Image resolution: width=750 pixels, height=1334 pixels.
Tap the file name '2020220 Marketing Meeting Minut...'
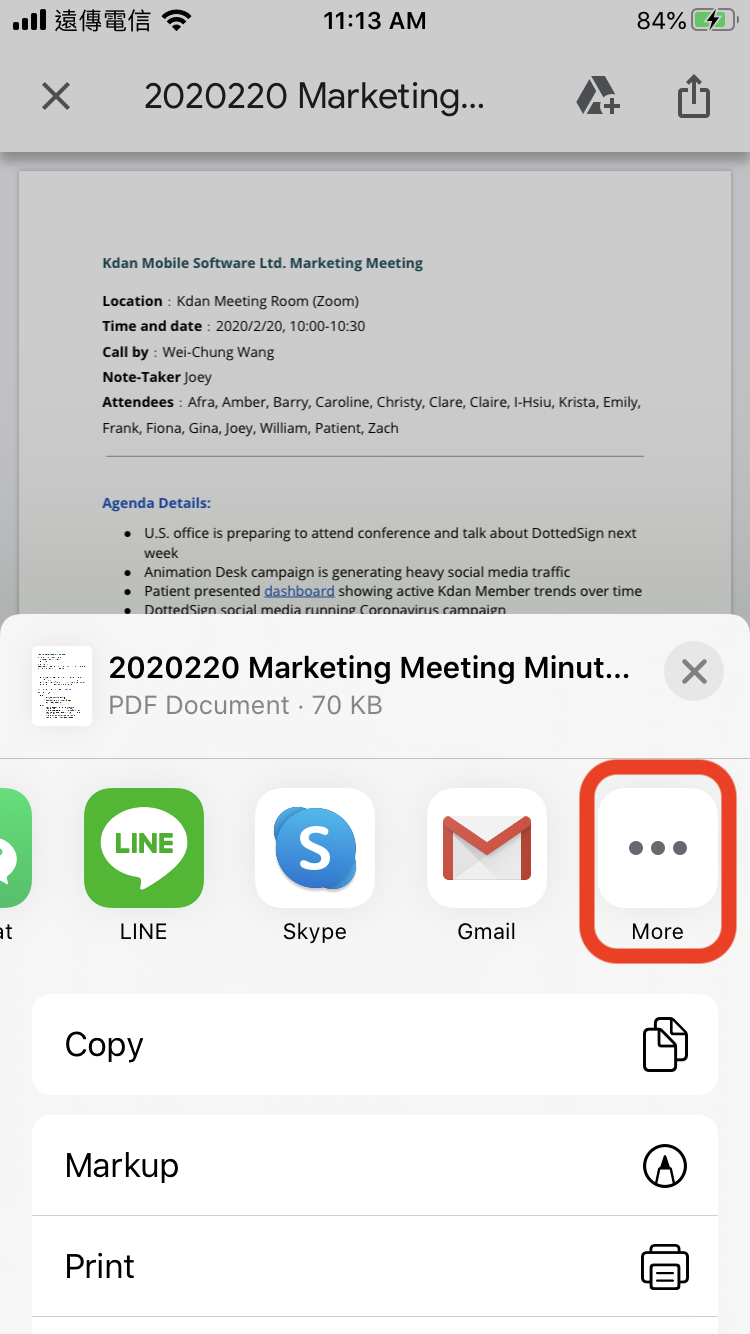[369, 667]
